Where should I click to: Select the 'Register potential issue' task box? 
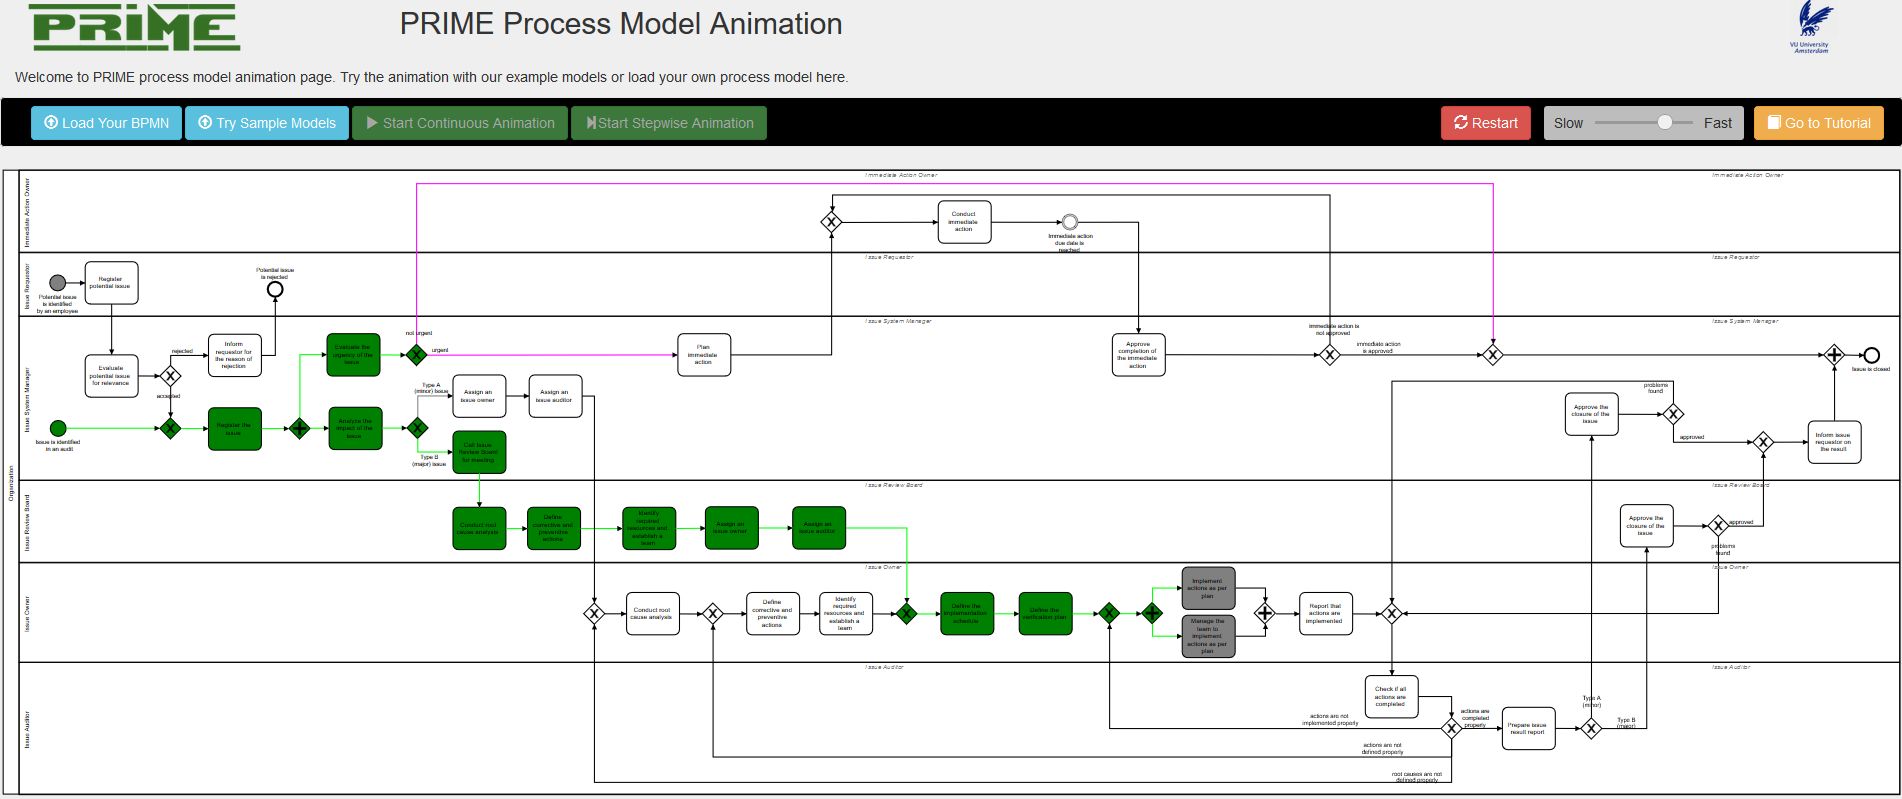pos(111,283)
